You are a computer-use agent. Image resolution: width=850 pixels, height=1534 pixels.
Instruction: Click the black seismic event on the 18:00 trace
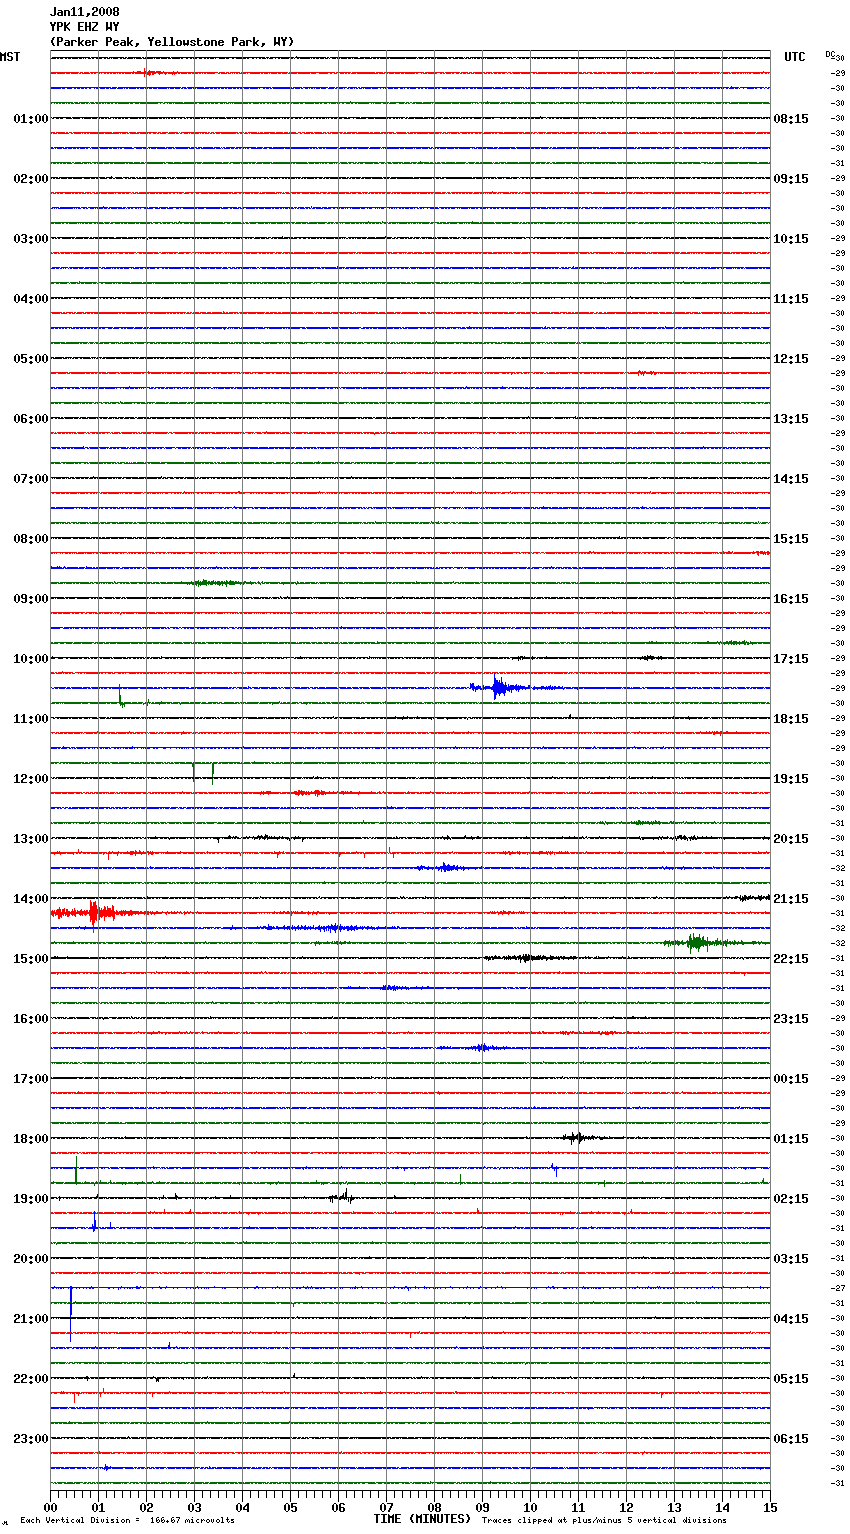click(577, 1137)
